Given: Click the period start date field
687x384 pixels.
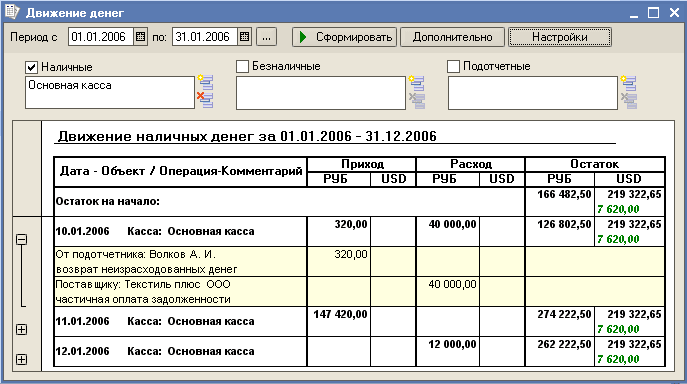Looking at the screenshot, I should pos(101,37).
